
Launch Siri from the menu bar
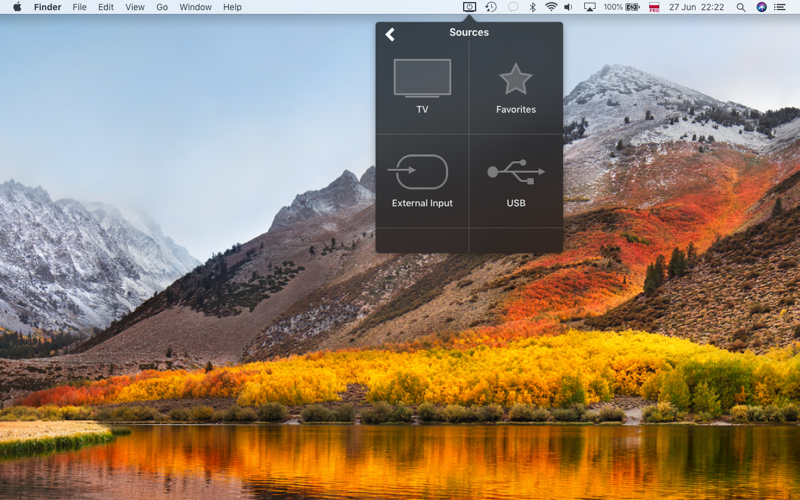click(762, 7)
